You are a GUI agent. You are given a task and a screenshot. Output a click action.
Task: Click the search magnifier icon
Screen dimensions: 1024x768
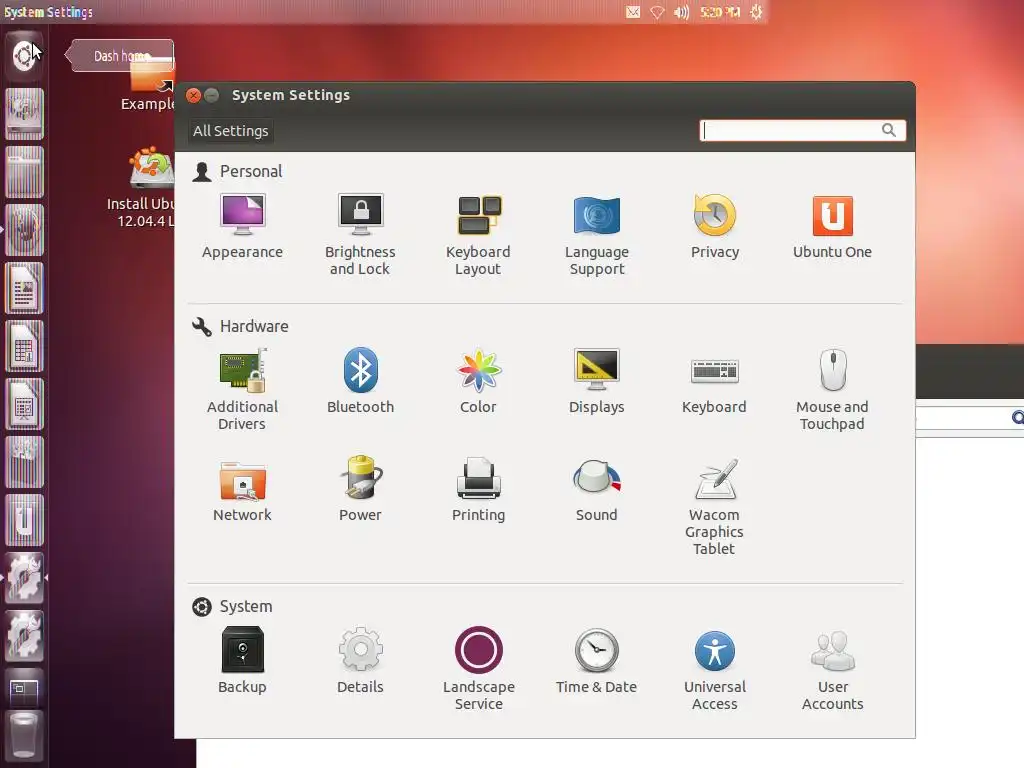coord(888,130)
